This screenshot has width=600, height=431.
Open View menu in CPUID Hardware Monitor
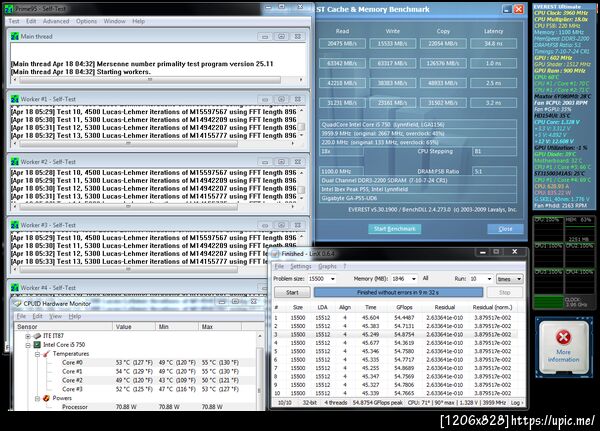55,316
